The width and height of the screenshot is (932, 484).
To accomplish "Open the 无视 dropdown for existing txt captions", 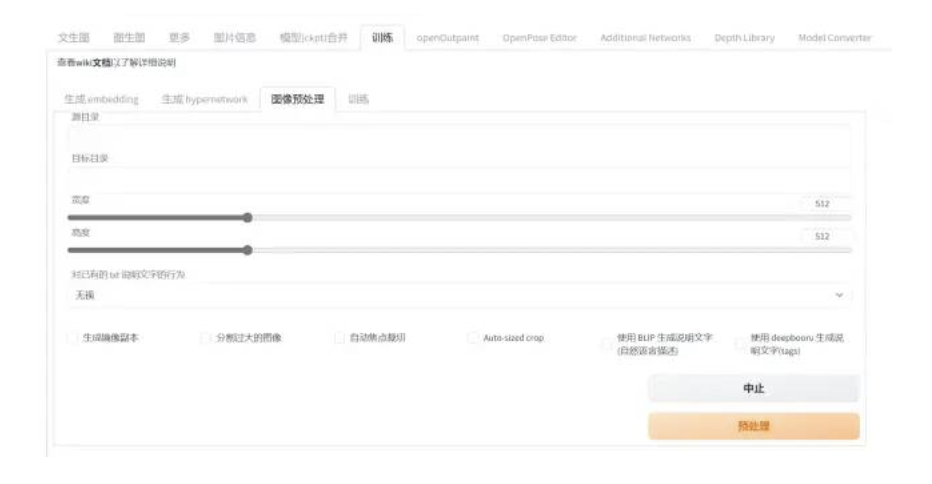I will (459, 295).
